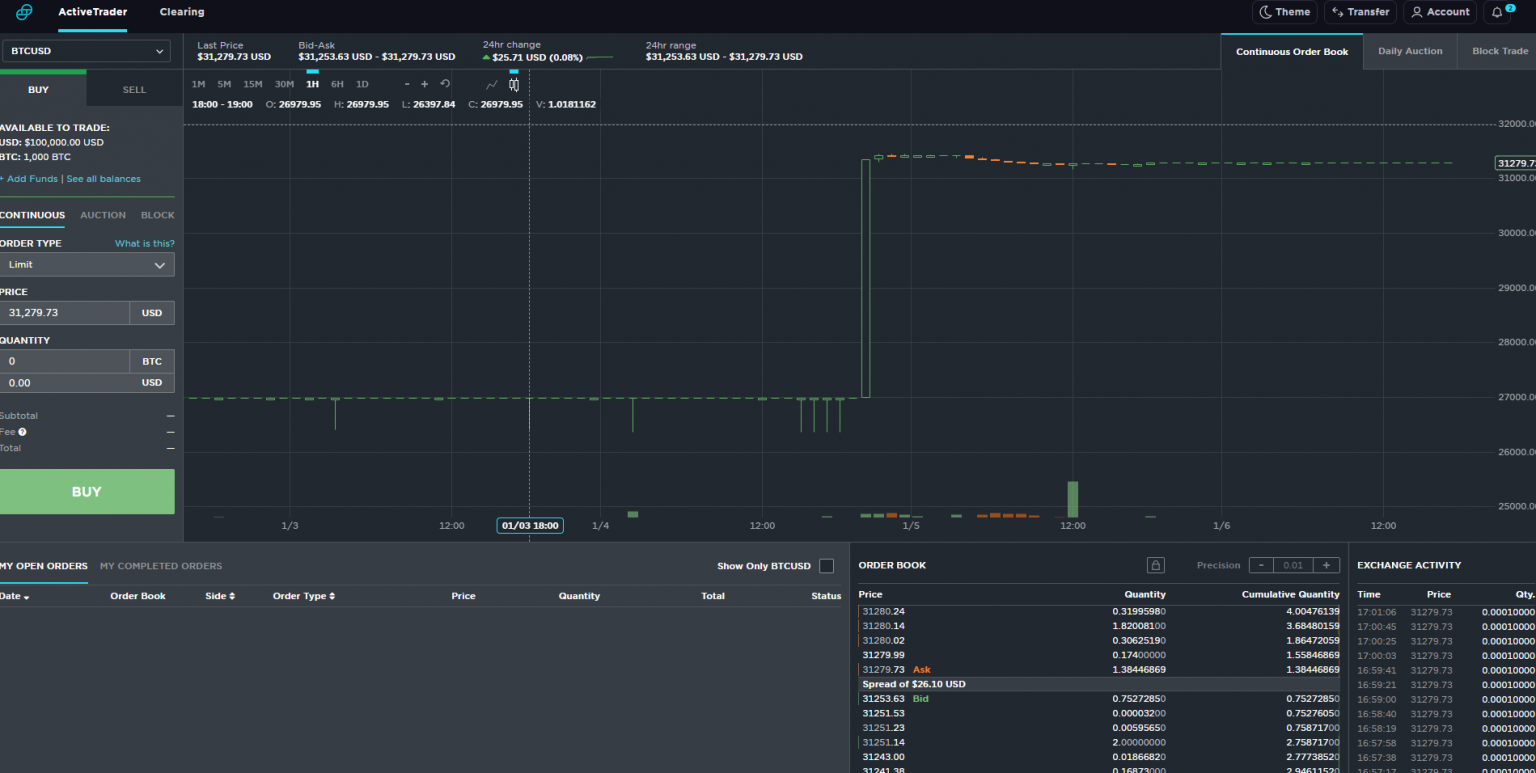1536x773 pixels.
Task: Toggle the Theme setting
Action: click(1284, 12)
